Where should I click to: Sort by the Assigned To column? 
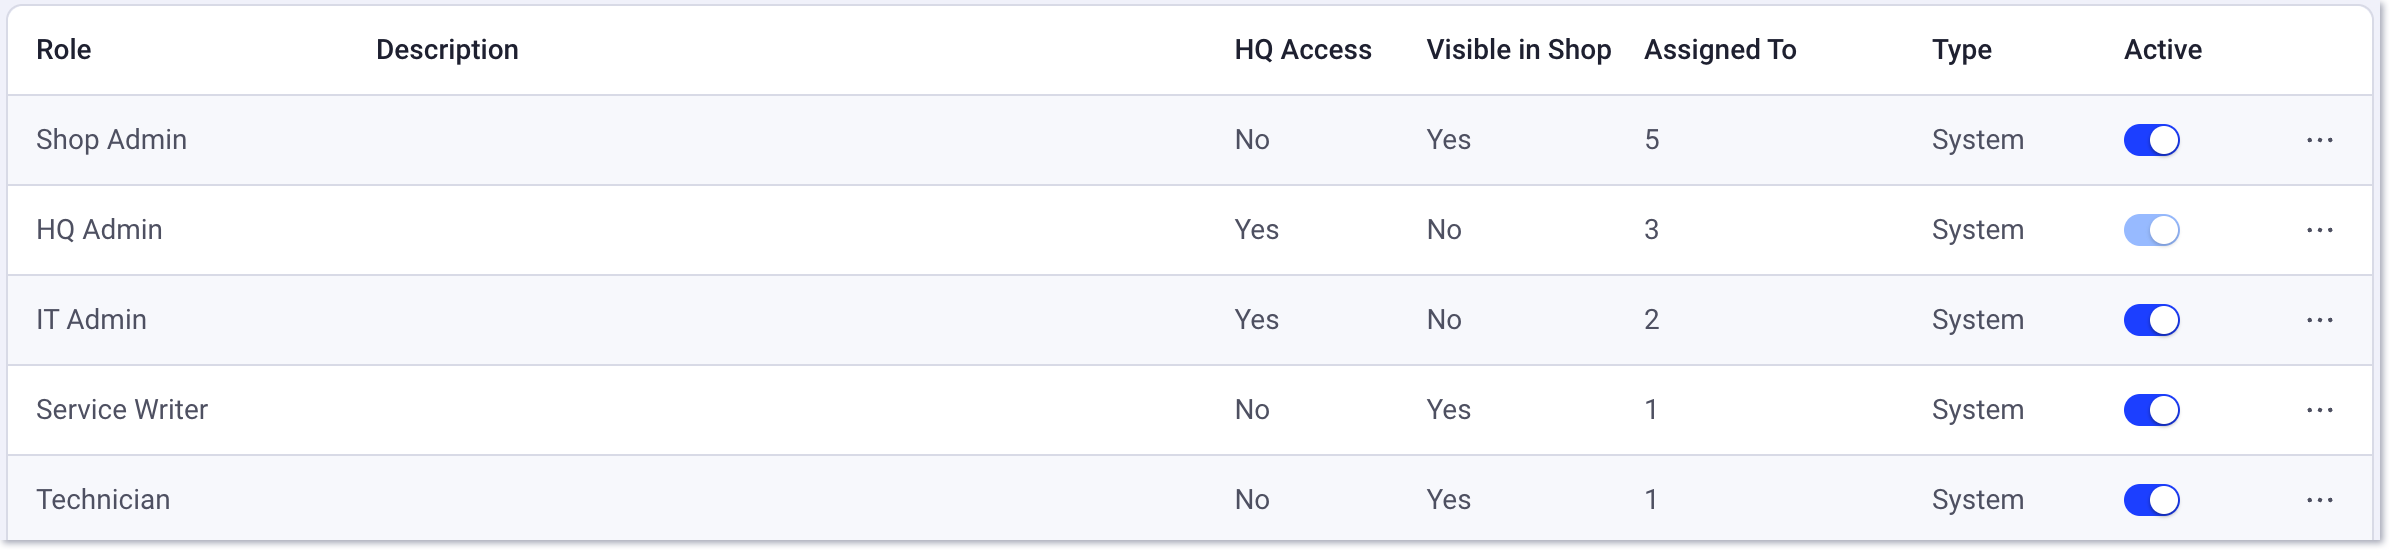1720,50
